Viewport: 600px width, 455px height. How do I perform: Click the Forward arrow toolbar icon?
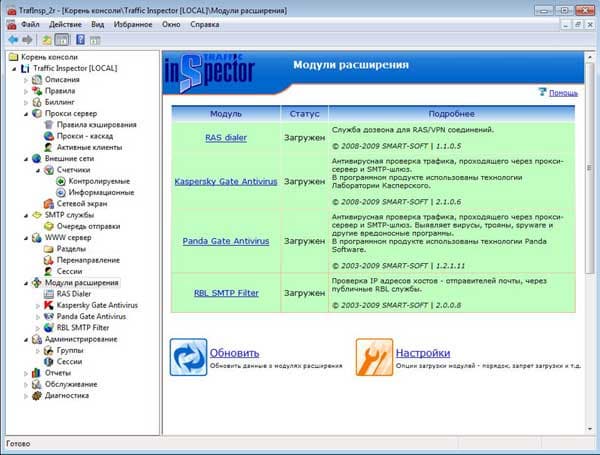27,40
